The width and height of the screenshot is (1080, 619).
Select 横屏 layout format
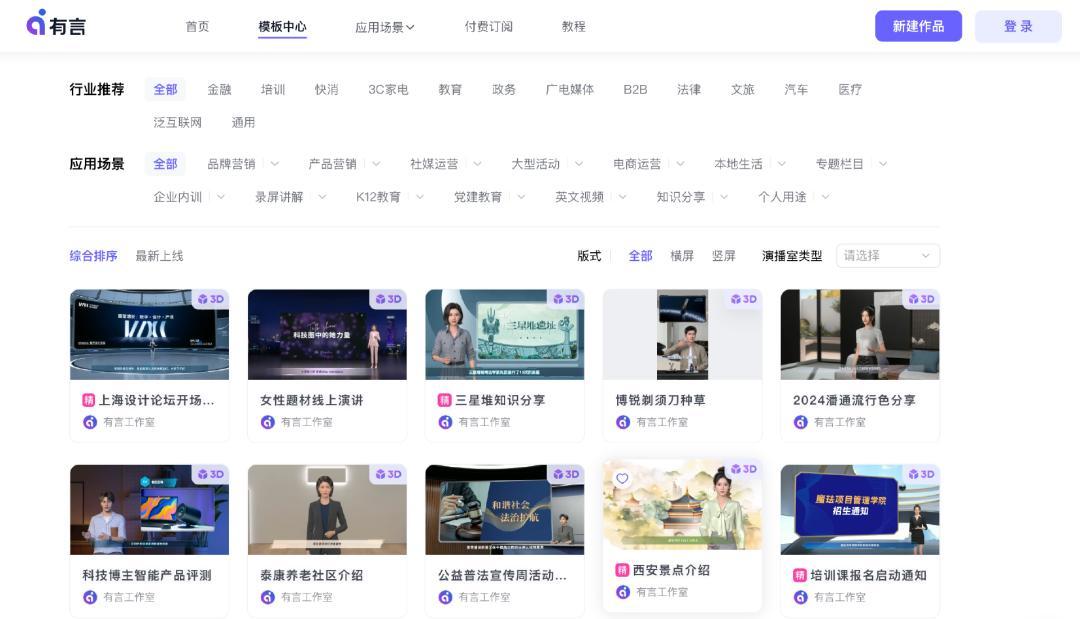pyautogui.click(x=682, y=256)
